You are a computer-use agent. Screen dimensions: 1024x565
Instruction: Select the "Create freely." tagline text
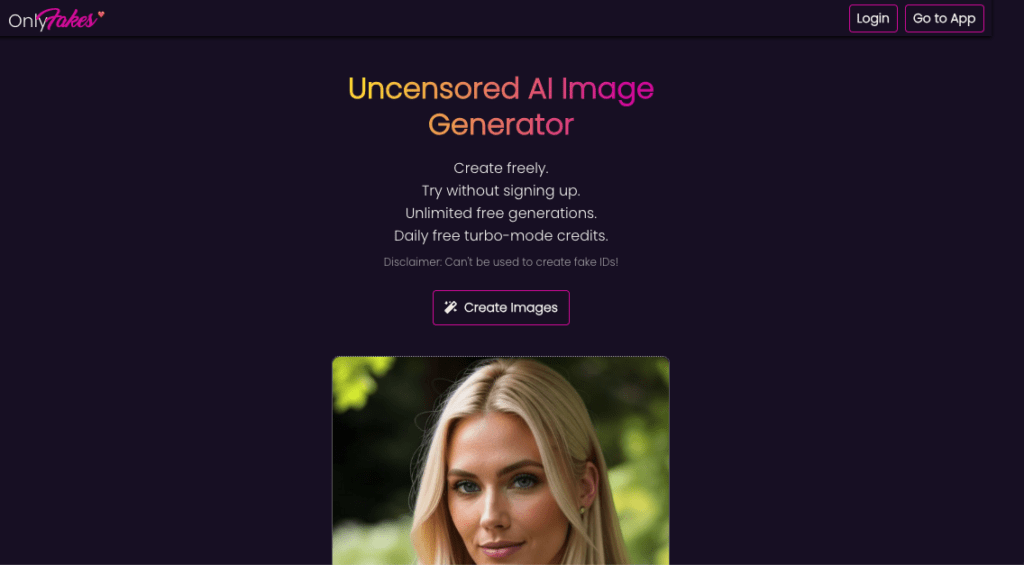pyautogui.click(x=501, y=168)
